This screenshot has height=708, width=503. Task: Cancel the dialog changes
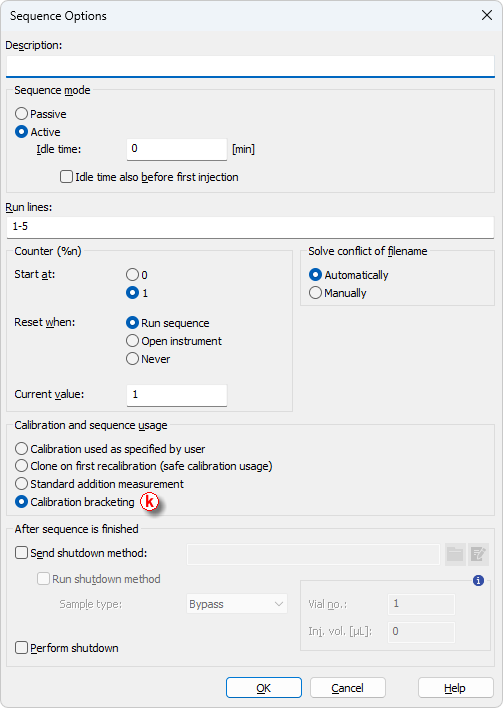[x=347, y=688]
